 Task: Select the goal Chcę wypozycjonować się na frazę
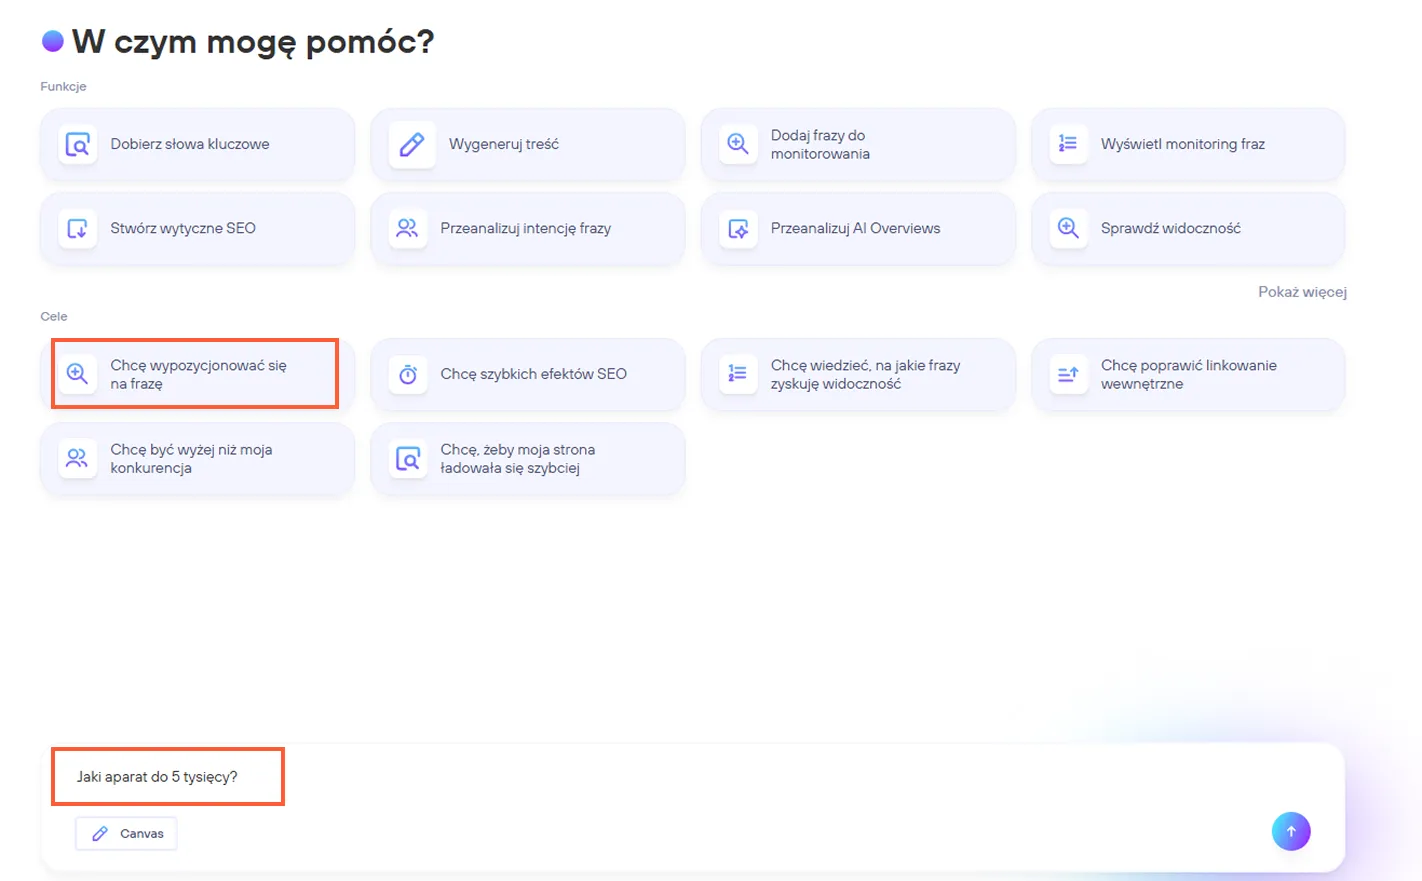tap(198, 374)
